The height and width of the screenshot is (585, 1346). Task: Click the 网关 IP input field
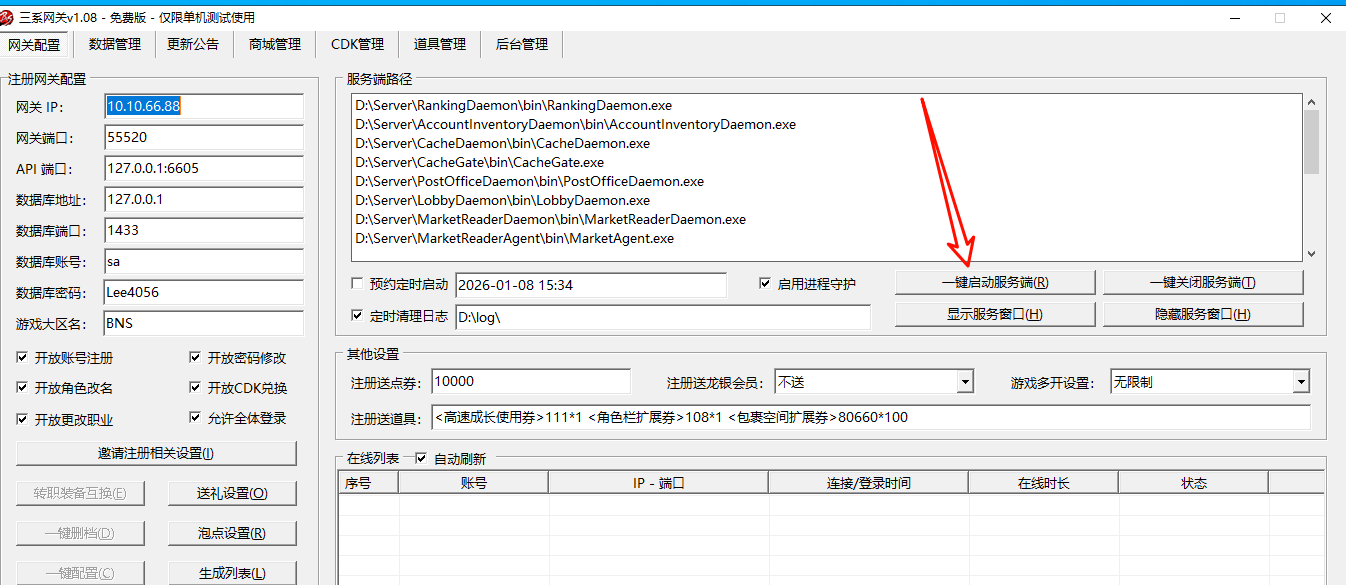[204, 106]
